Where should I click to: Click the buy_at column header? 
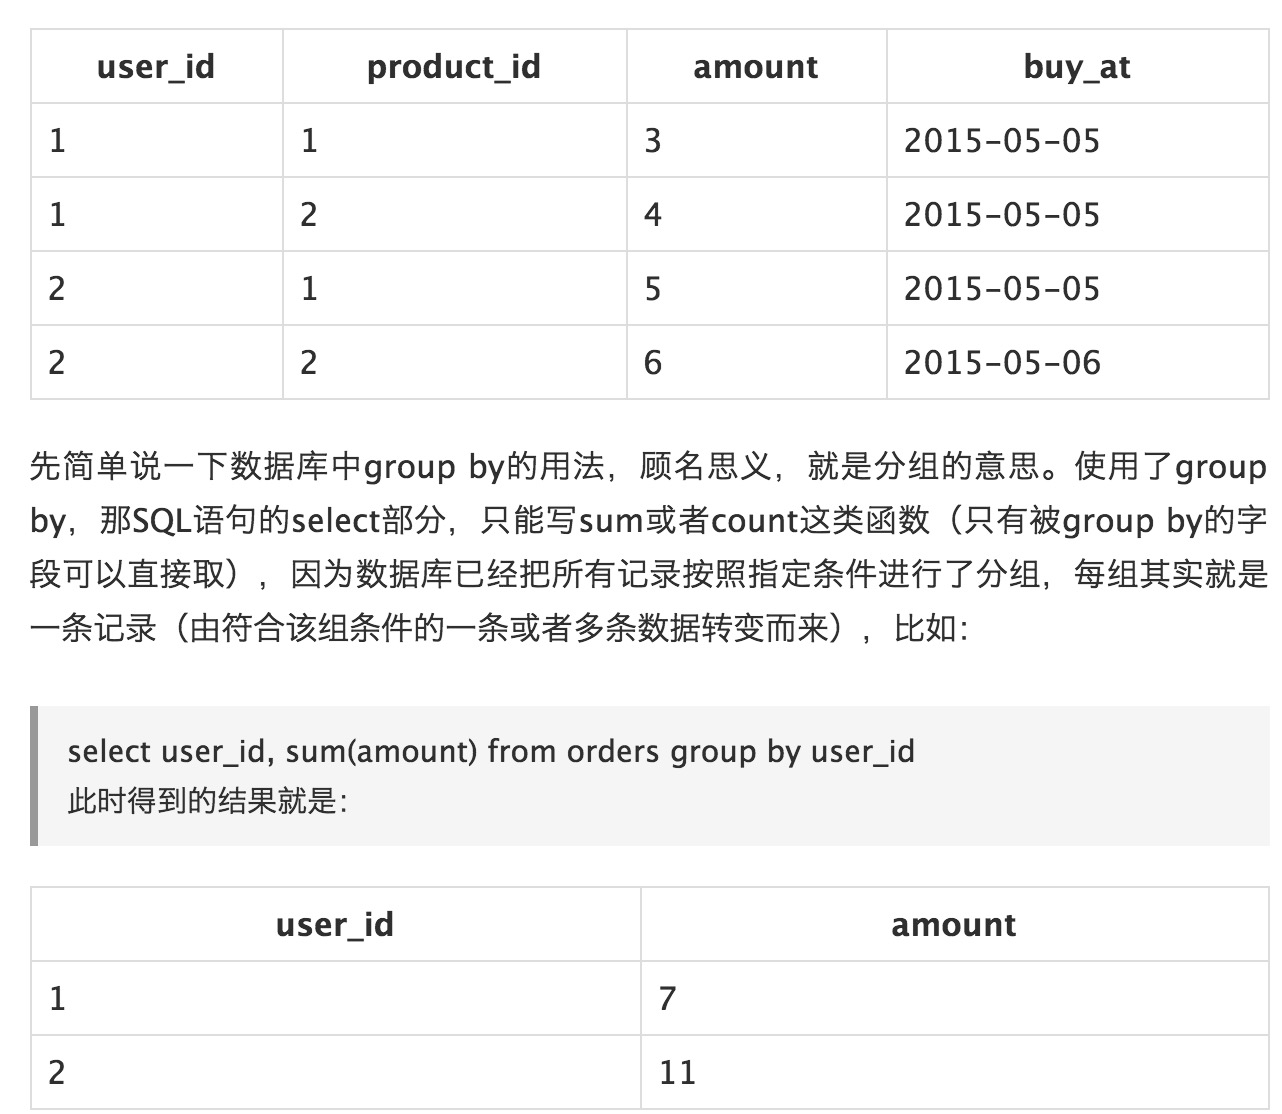tap(1077, 67)
